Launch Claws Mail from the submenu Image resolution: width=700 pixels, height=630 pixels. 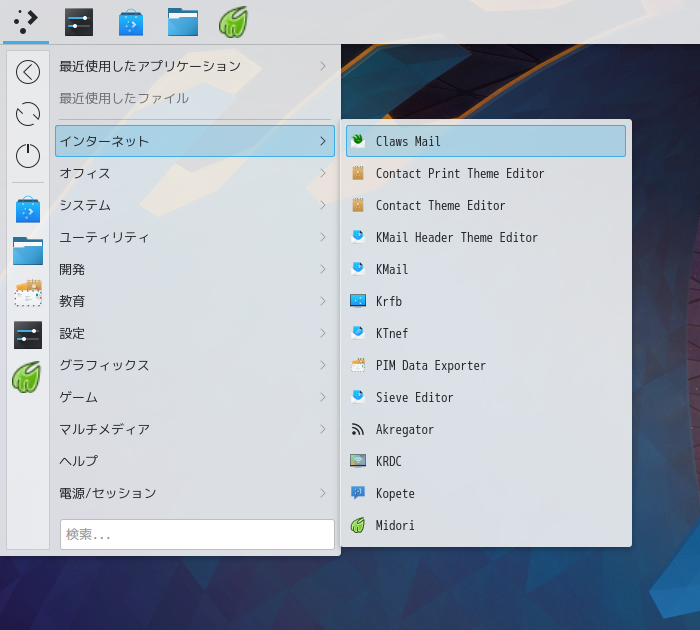click(x=408, y=141)
